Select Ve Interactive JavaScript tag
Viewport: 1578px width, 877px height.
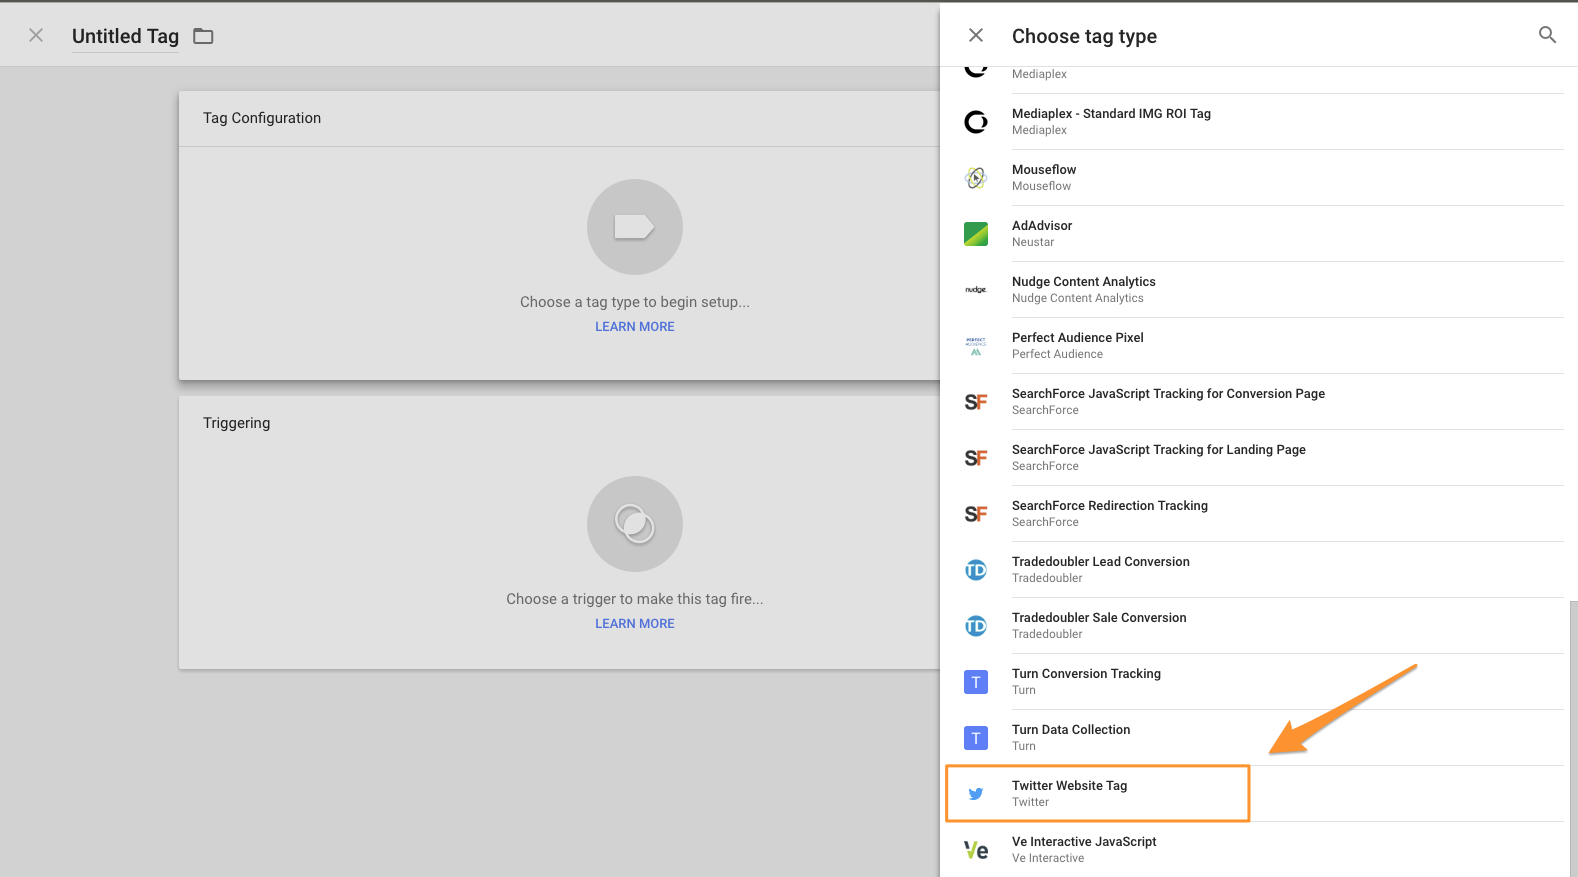coord(1254,850)
